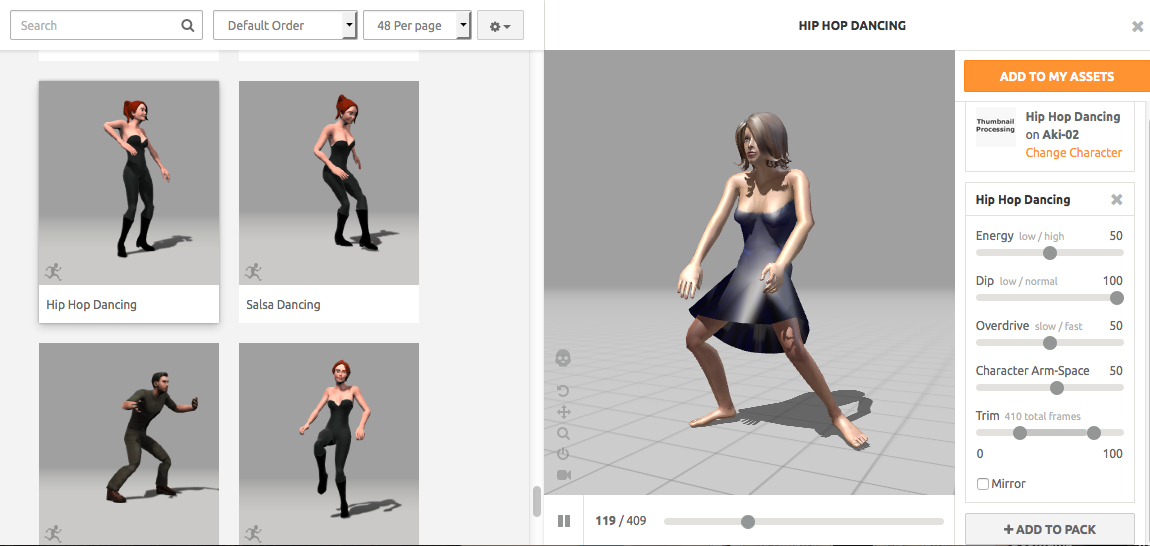Open the Default Order dropdown
The image size is (1150, 546).
[285, 25]
